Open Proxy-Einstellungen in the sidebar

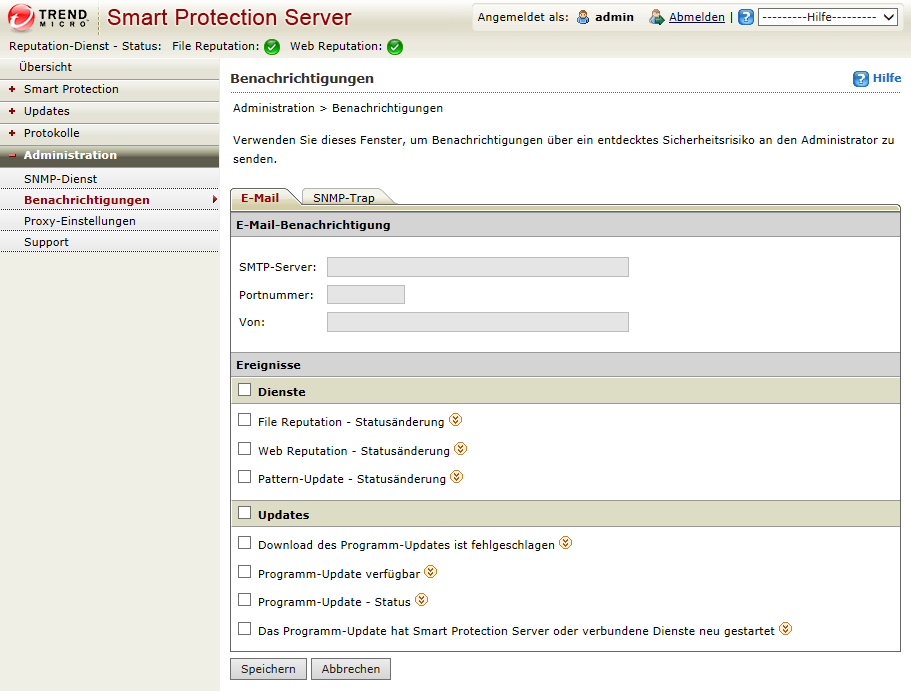click(80, 221)
